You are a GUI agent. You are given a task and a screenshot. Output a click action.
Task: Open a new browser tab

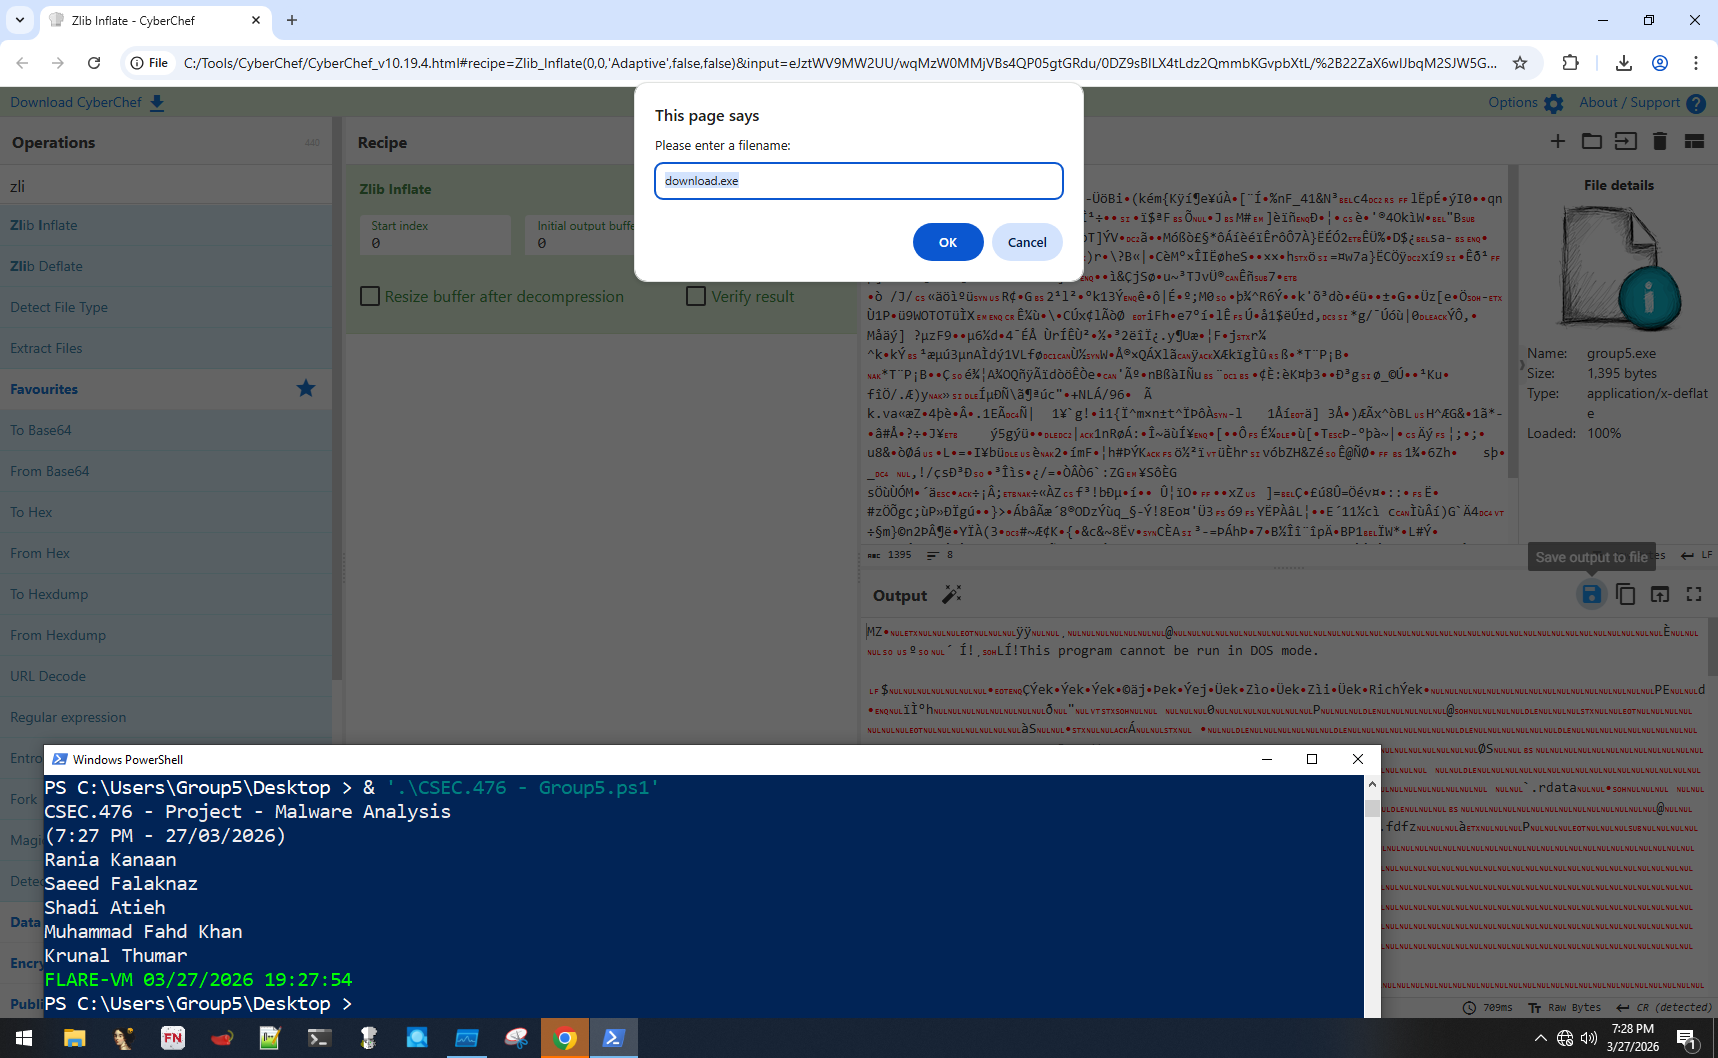292,20
